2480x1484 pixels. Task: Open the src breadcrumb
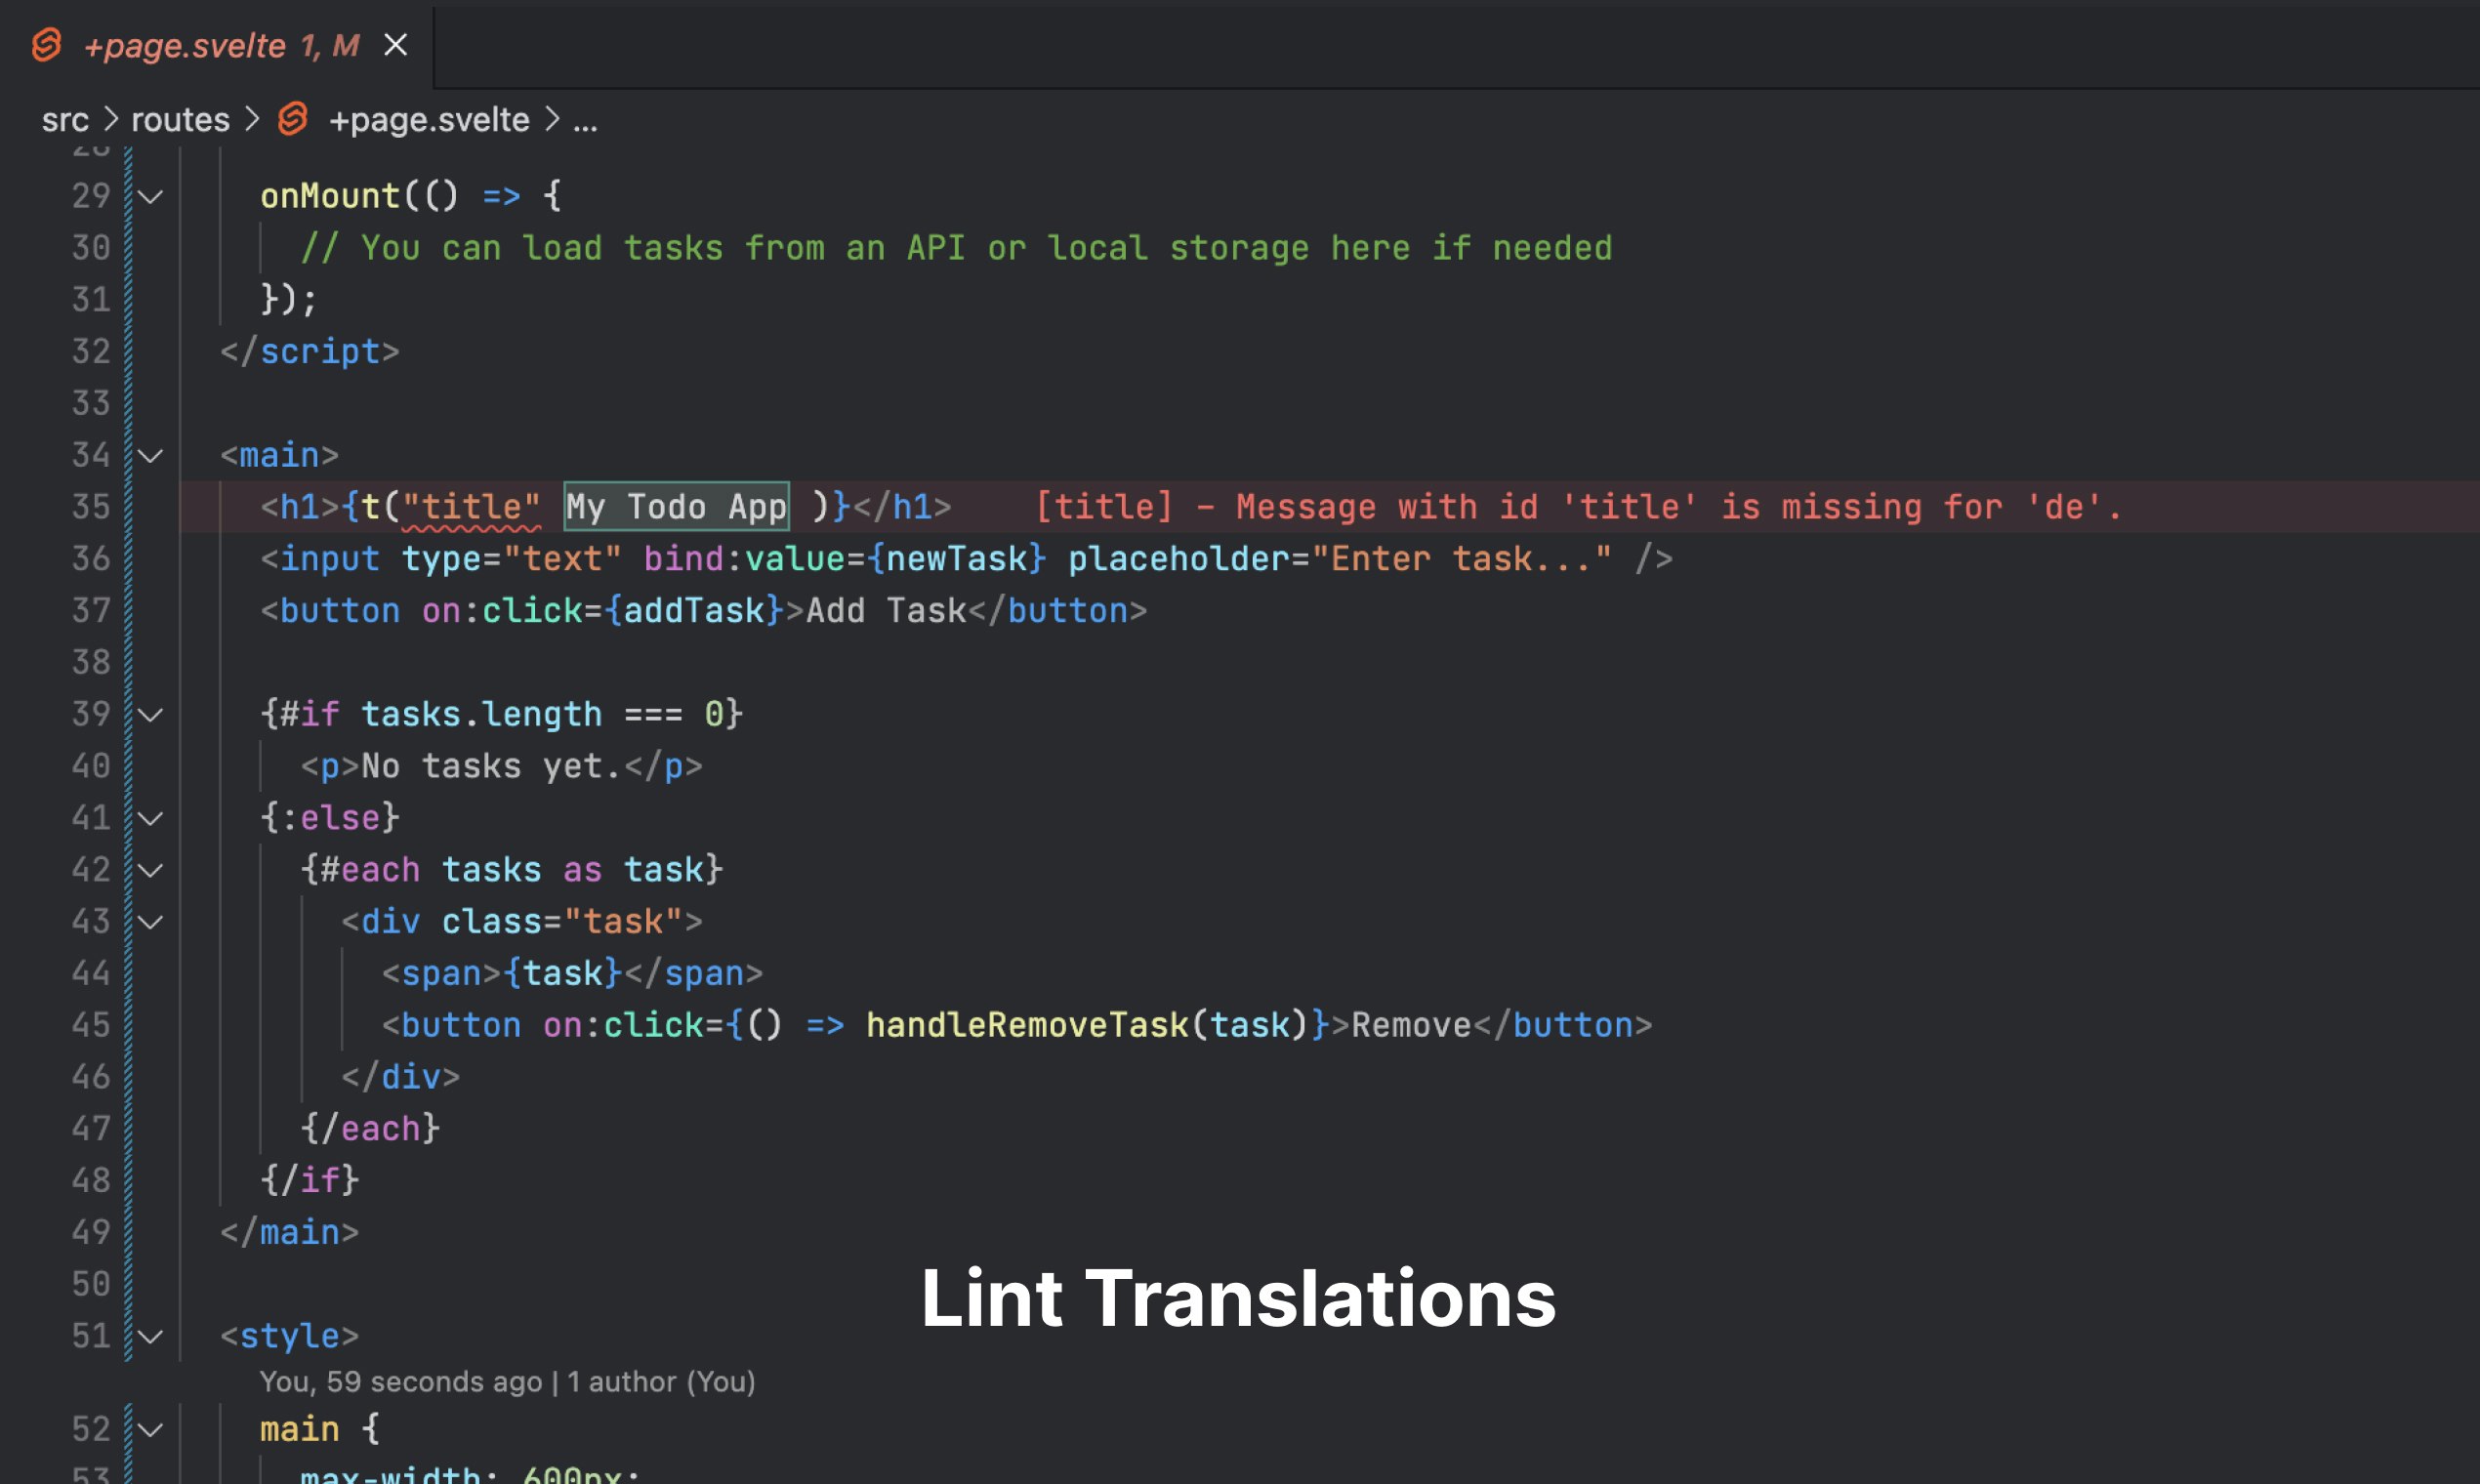click(65, 120)
